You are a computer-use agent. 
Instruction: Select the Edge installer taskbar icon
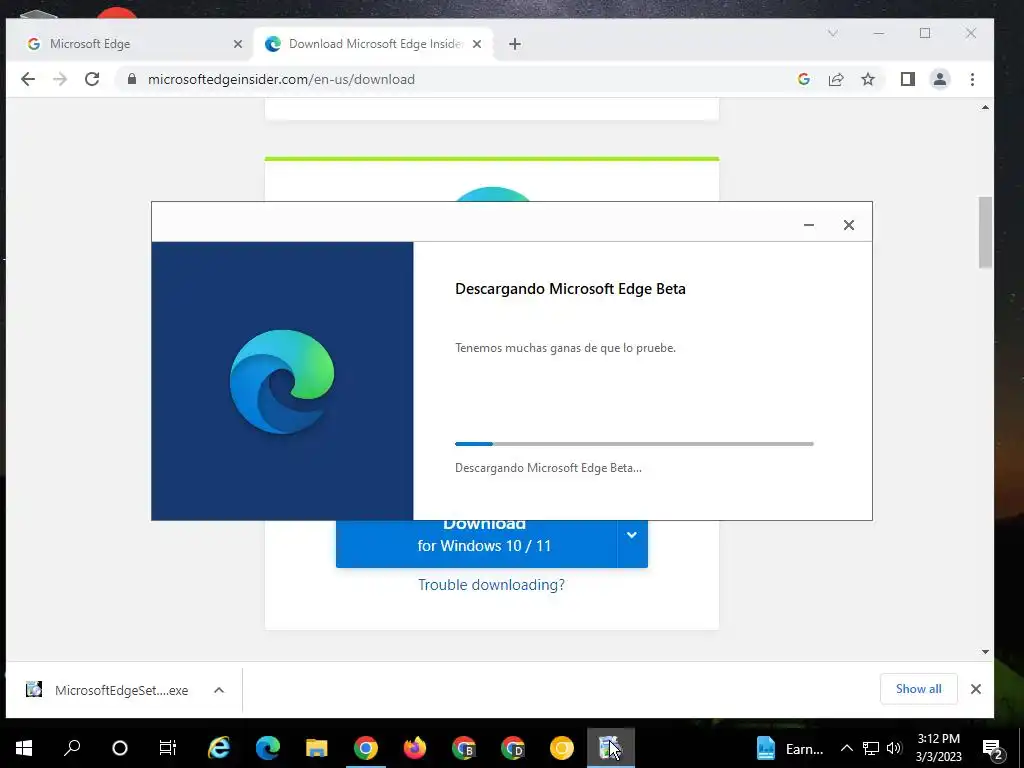tap(611, 748)
